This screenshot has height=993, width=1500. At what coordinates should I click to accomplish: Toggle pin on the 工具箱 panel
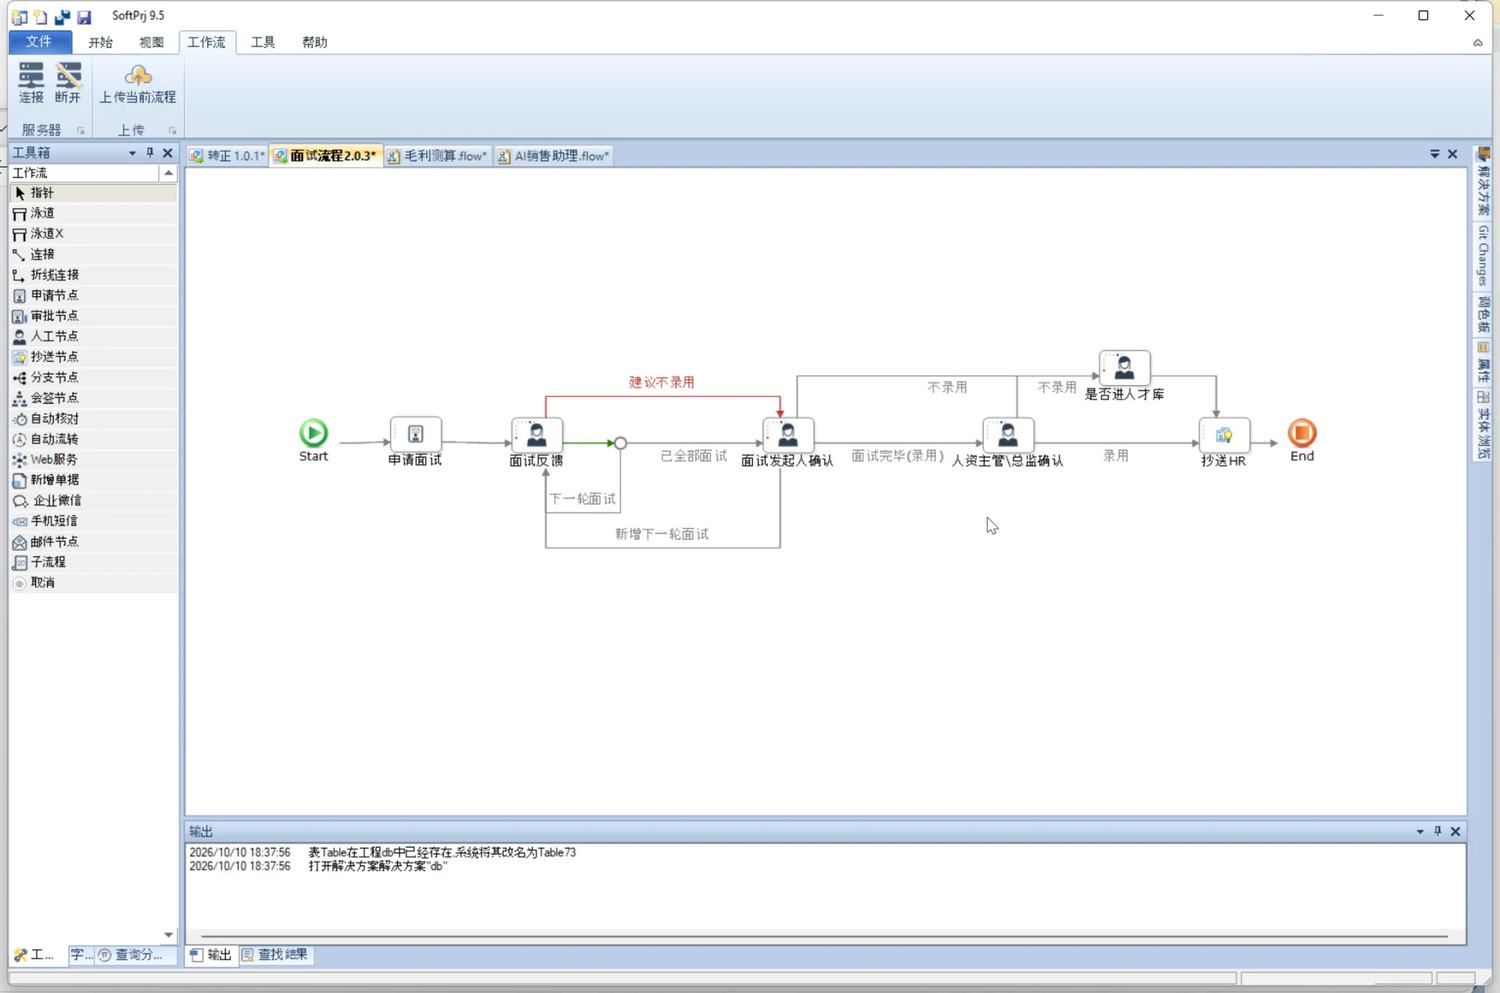[150, 153]
